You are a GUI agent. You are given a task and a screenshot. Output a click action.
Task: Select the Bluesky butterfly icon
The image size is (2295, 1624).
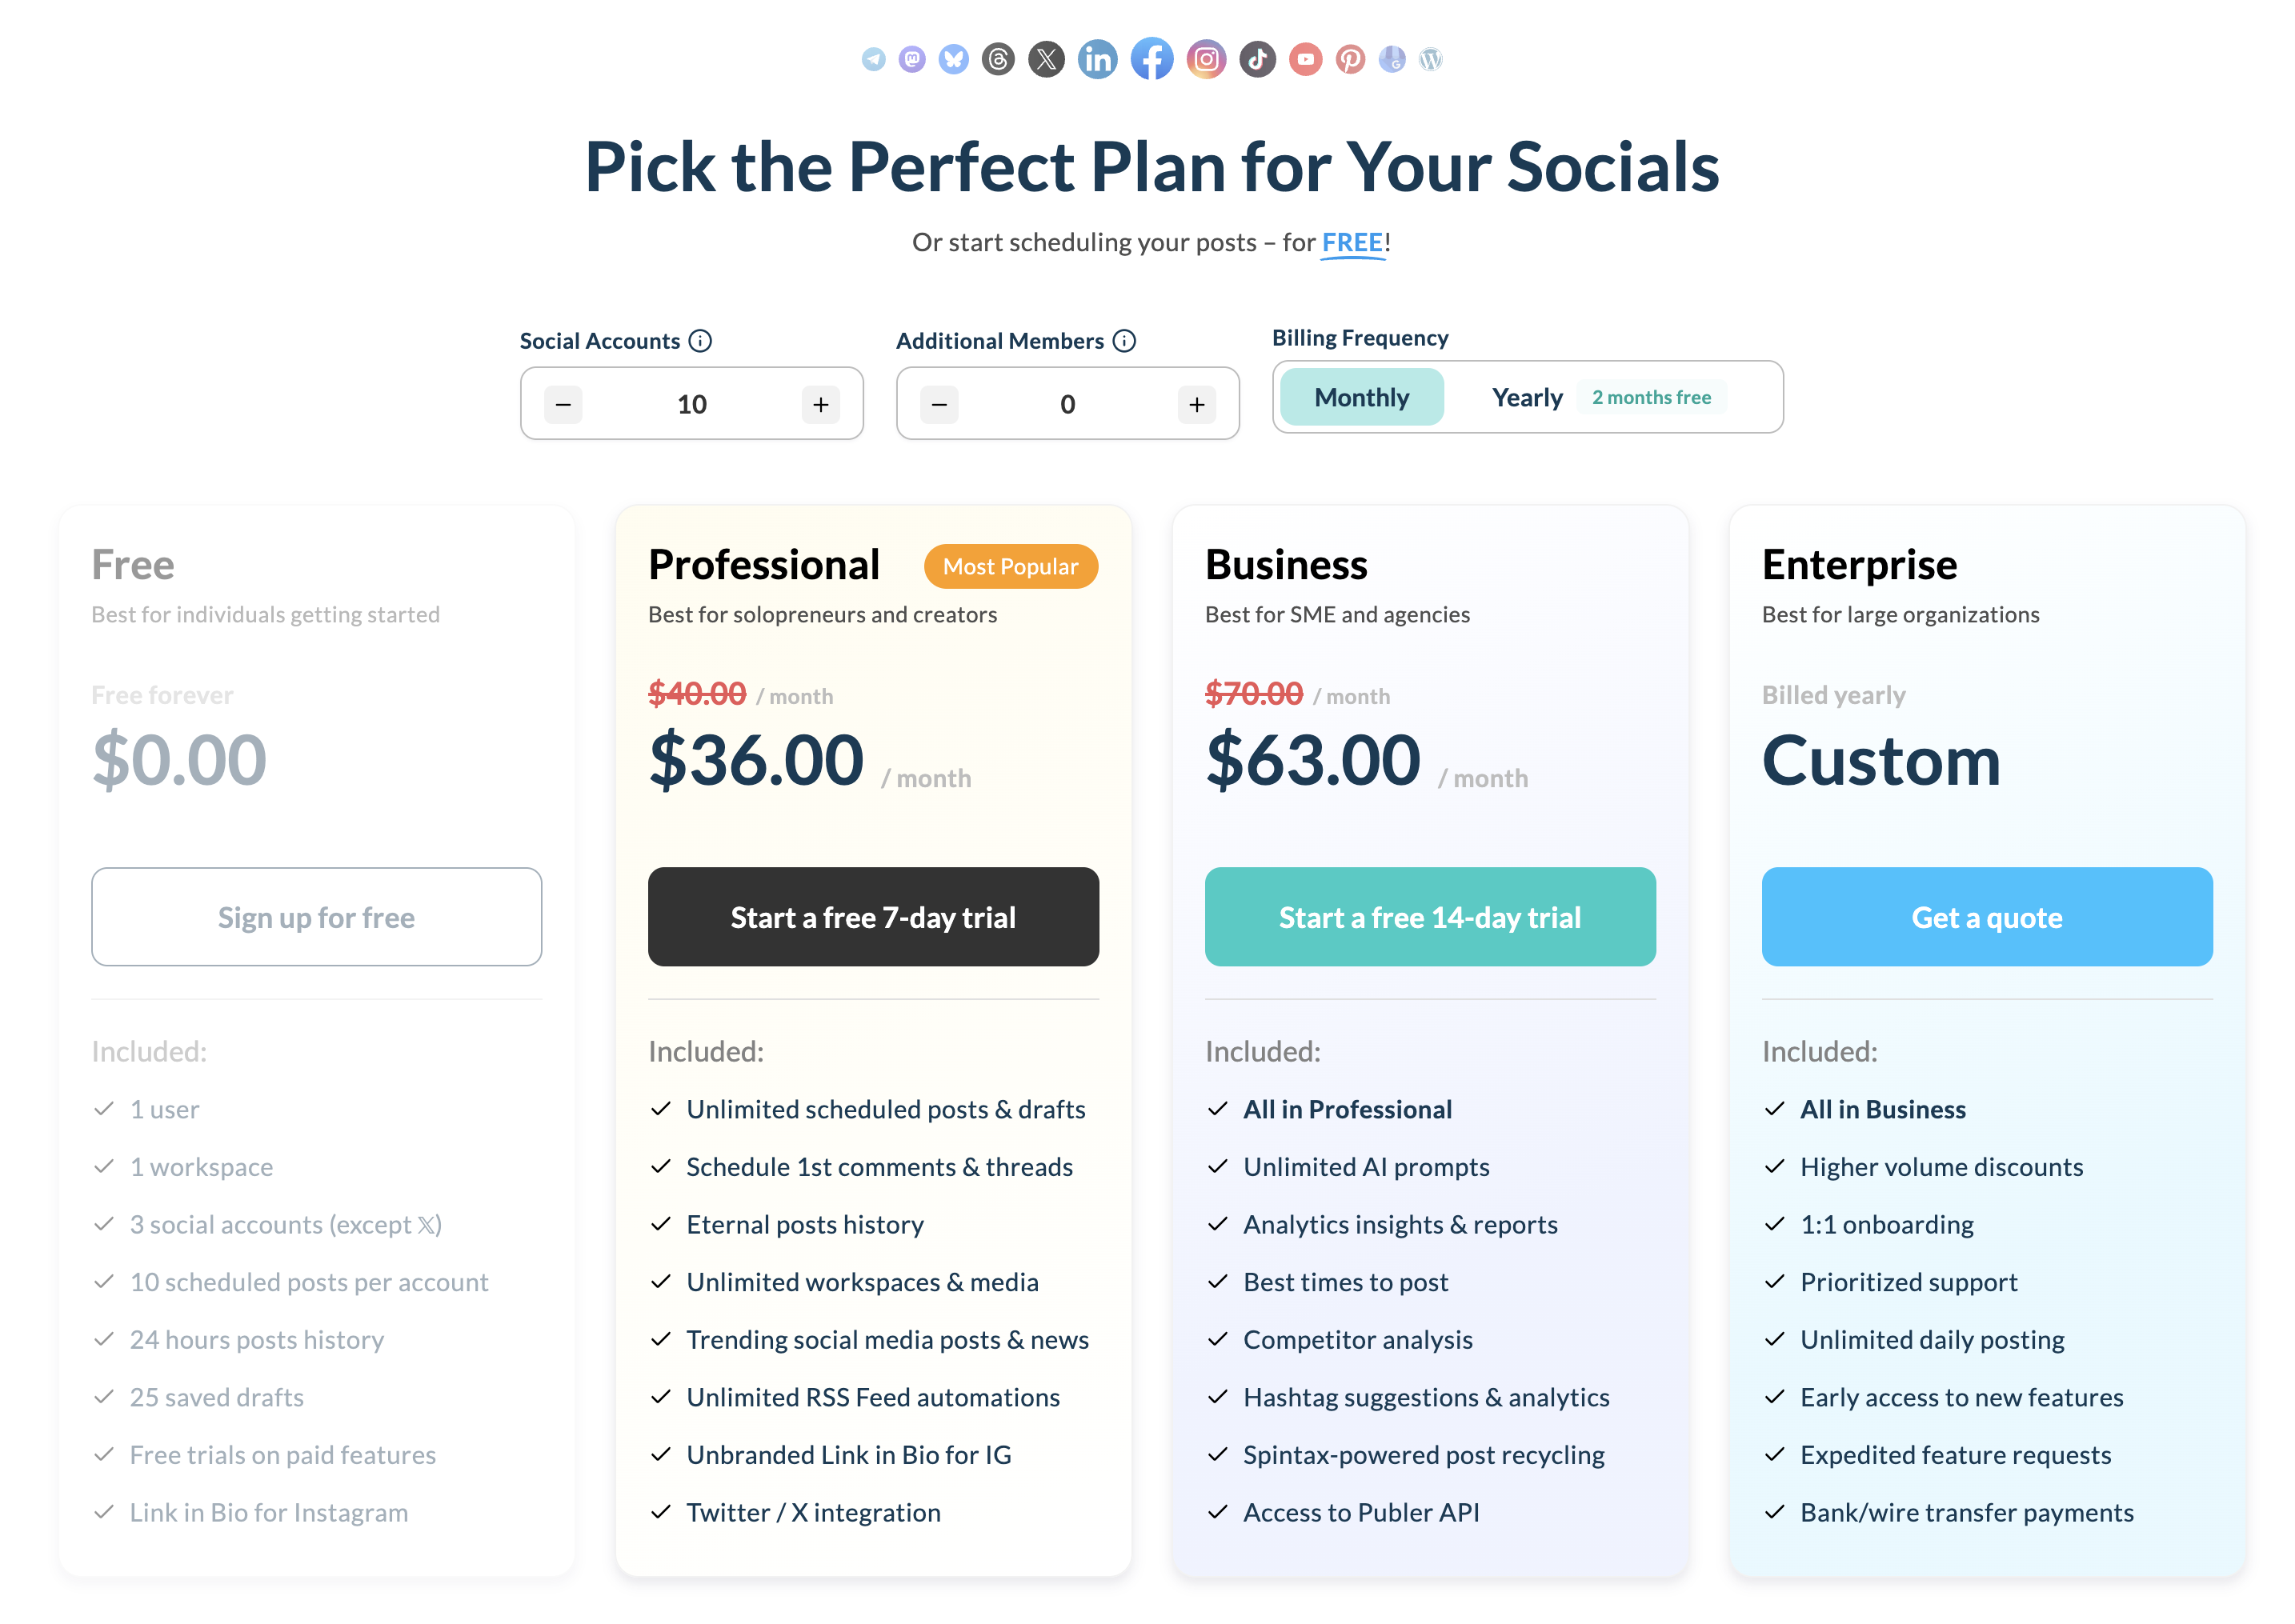(953, 59)
